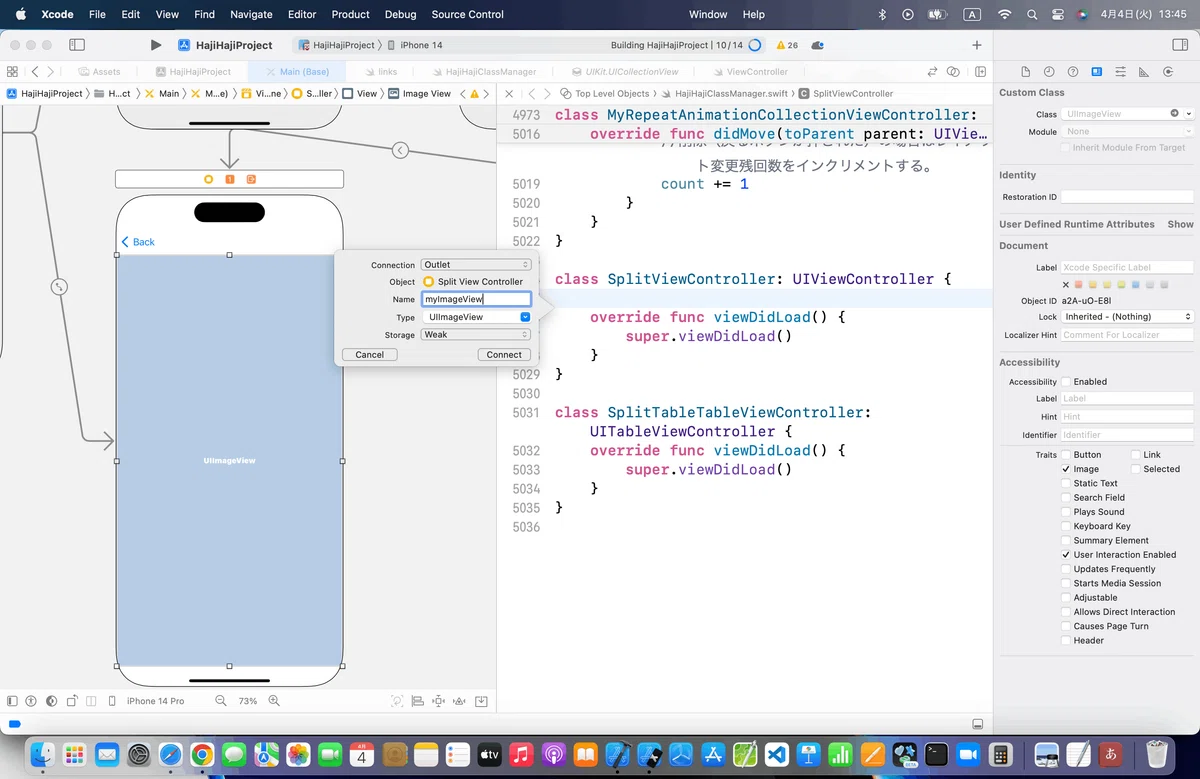Viewport: 1200px width, 779px height.
Task: Open the Size inspector ruler icon
Action: tap(1144, 72)
